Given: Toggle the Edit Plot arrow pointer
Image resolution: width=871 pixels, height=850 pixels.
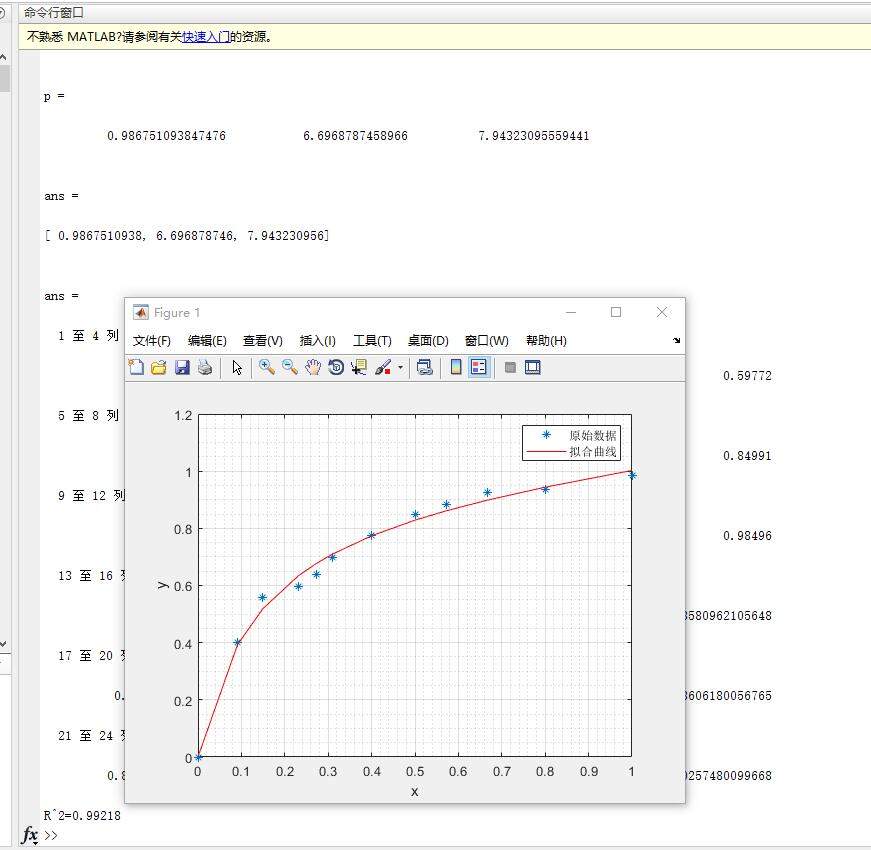Looking at the screenshot, I should (x=237, y=368).
